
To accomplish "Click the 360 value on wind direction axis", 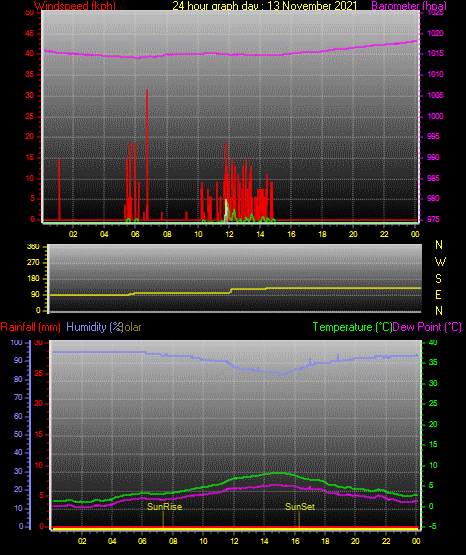I will pyautogui.click(x=33, y=247).
